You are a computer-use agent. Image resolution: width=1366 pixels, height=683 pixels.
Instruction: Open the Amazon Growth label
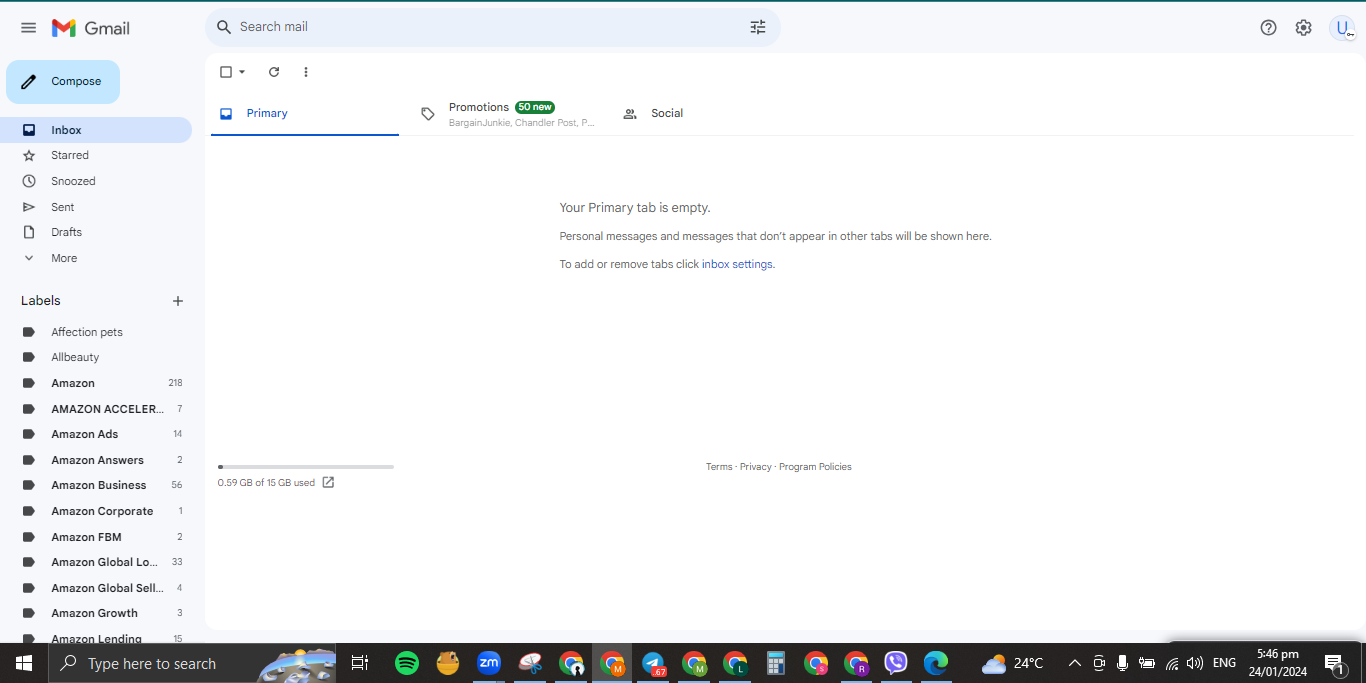(96, 613)
